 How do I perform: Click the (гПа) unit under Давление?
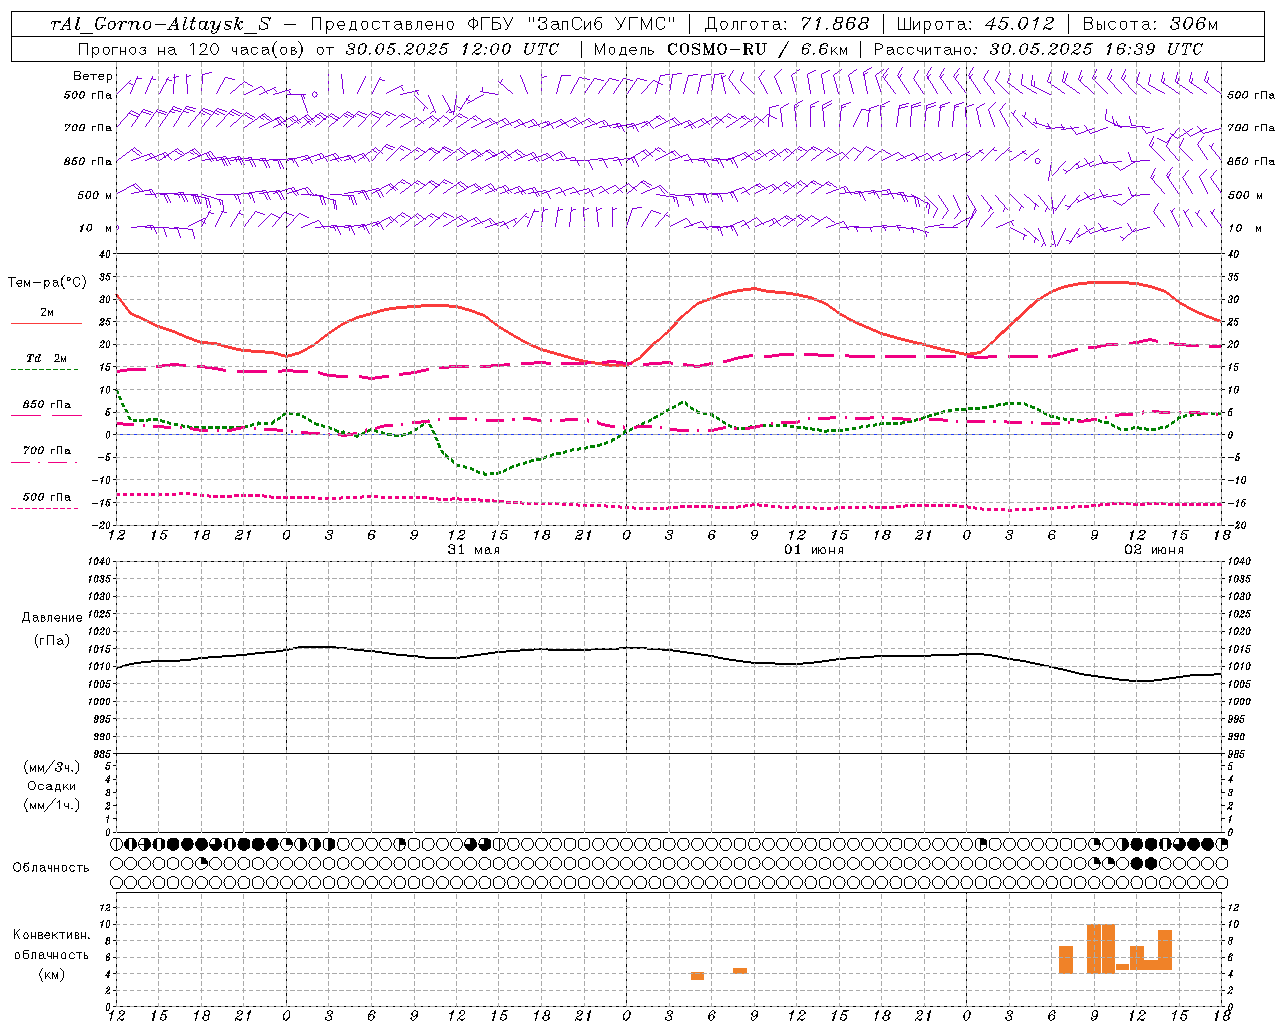click(x=52, y=641)
